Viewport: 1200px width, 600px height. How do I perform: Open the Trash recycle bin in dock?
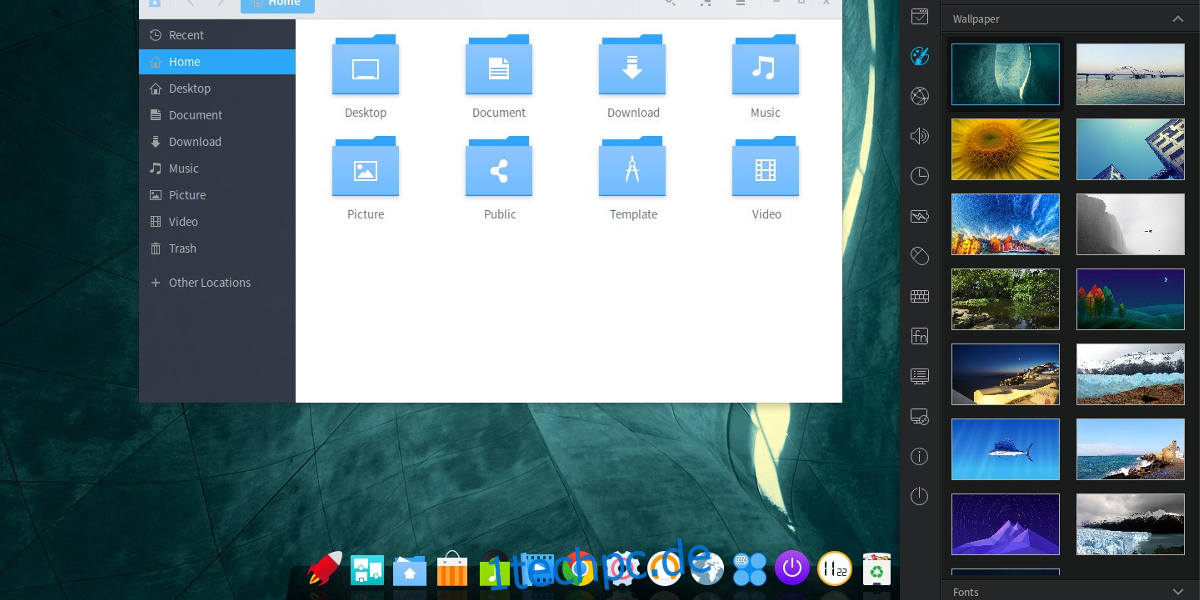tap(876, 569)
